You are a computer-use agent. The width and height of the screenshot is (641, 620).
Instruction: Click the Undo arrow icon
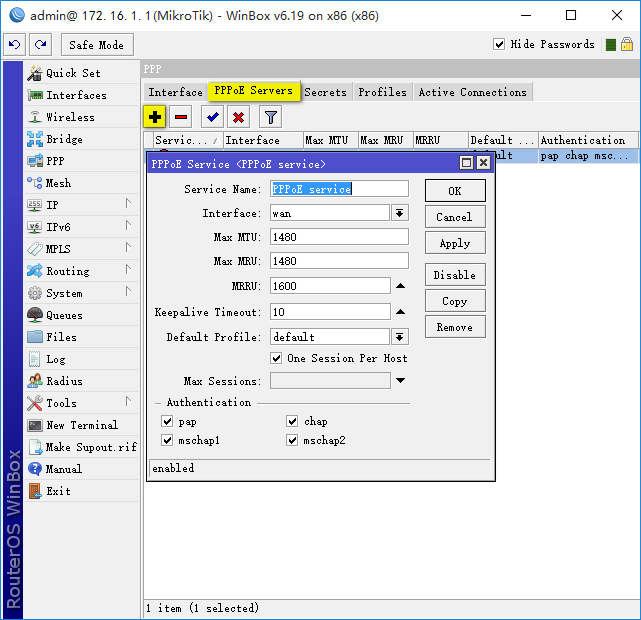click(x=15, y=45)
